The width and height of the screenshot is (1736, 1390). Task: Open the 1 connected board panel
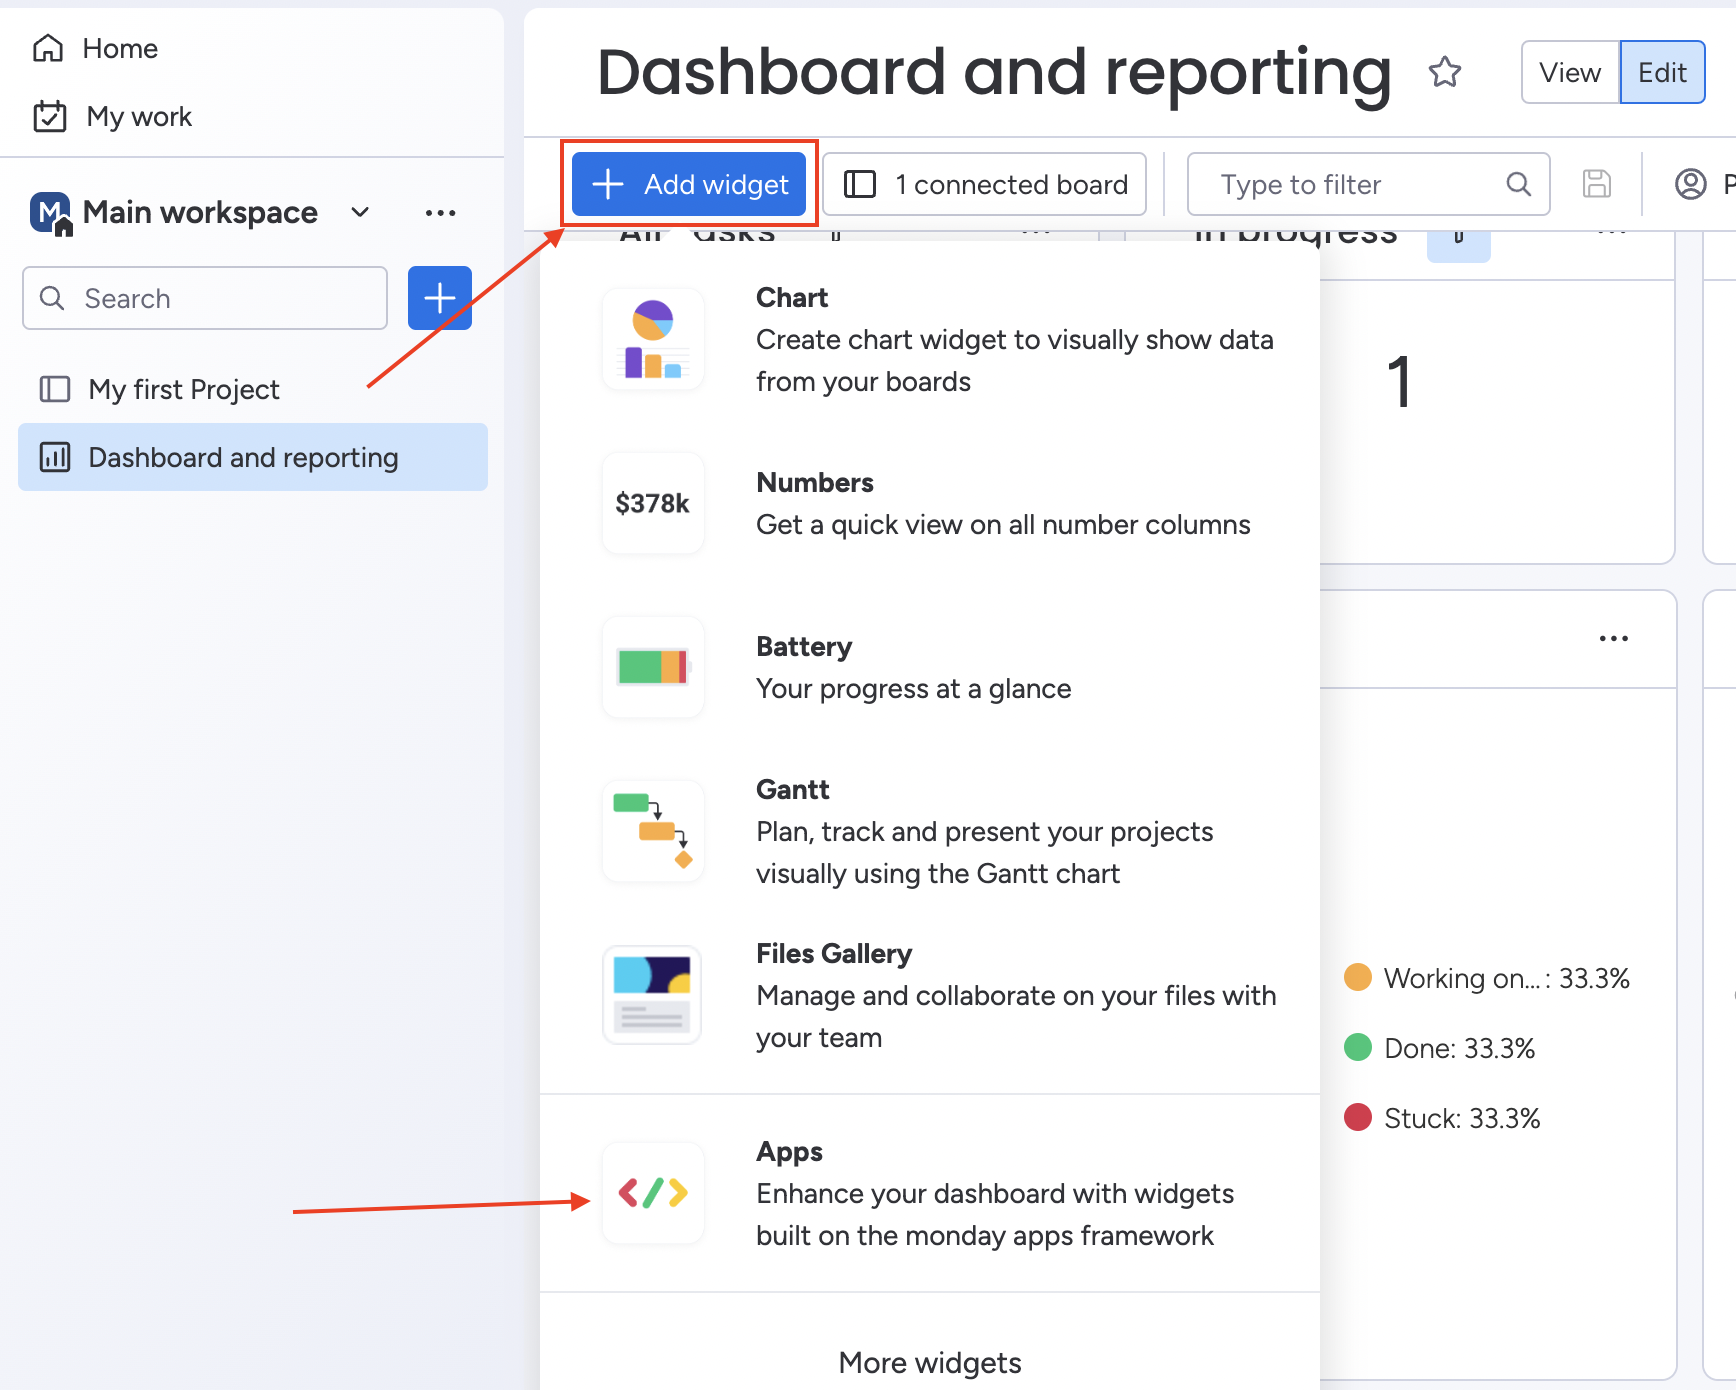point(984,184)
